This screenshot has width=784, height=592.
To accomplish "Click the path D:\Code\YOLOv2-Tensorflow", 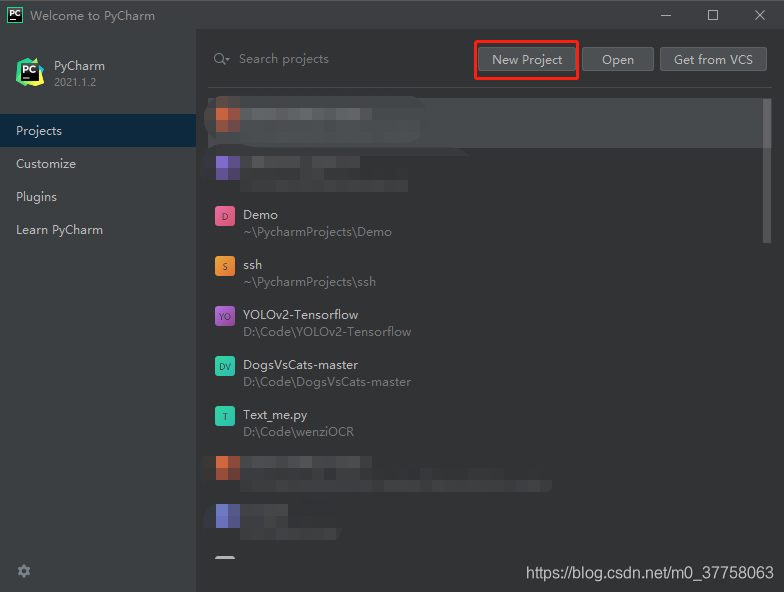I will point(327,332).
